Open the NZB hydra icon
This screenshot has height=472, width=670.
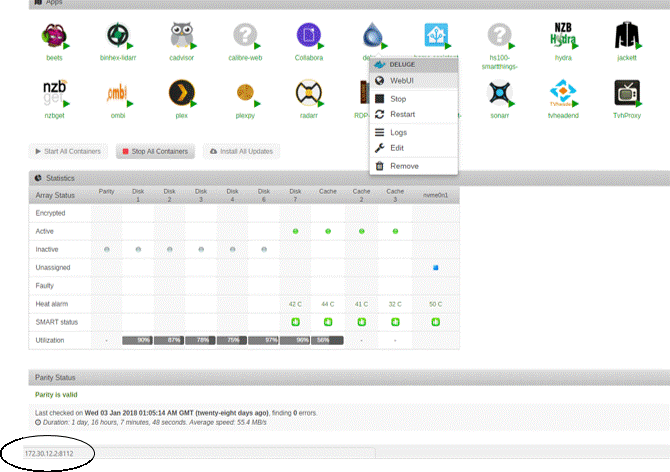pyautogui.click(x=563, y=35)
